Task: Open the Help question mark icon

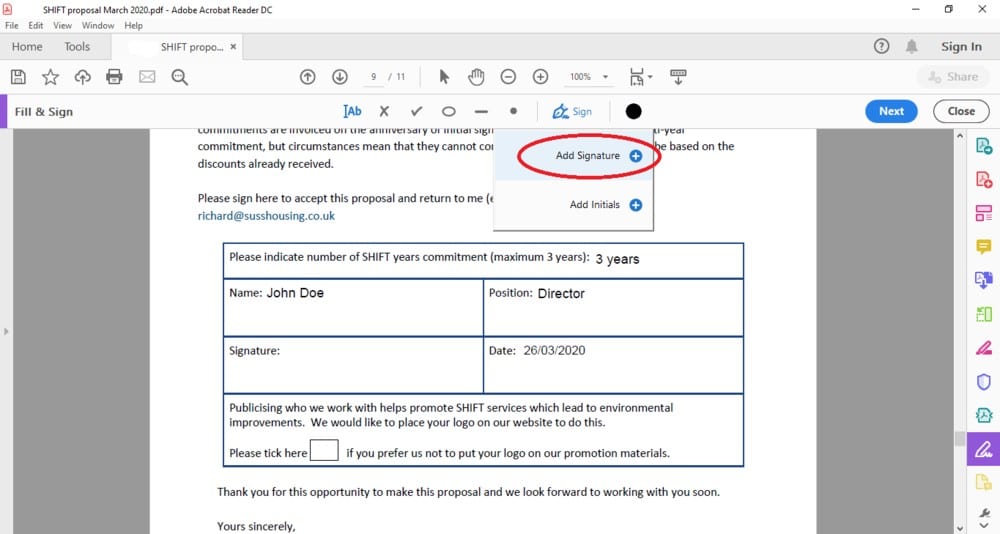Action: coord(881,46)
